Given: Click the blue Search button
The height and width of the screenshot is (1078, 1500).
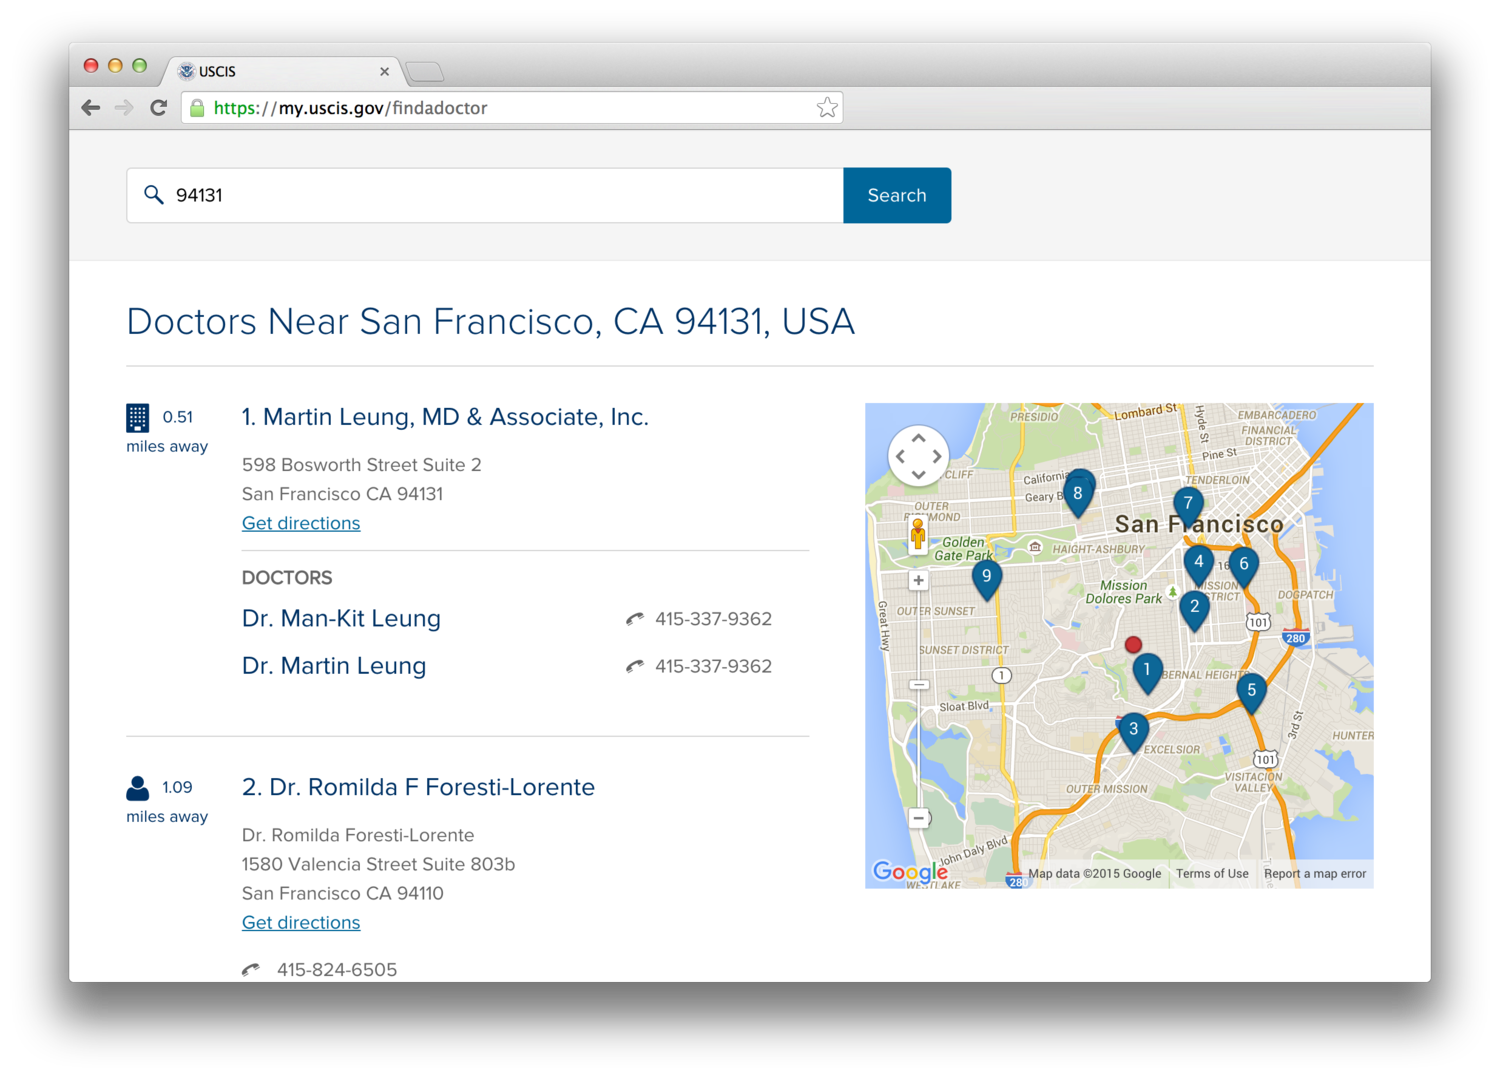Looking at the screenshot, I should [x=897, y=195].
